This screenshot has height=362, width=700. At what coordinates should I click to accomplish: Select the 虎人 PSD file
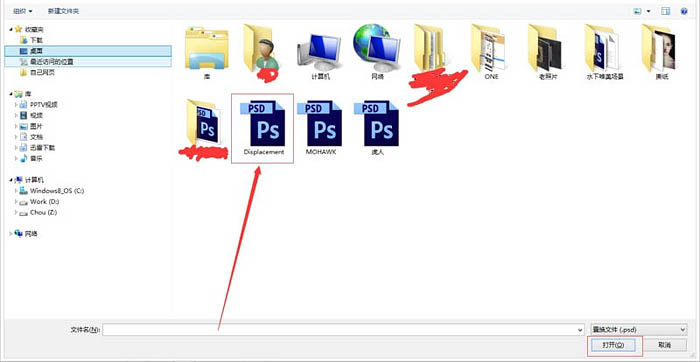[x=377, y=128]
